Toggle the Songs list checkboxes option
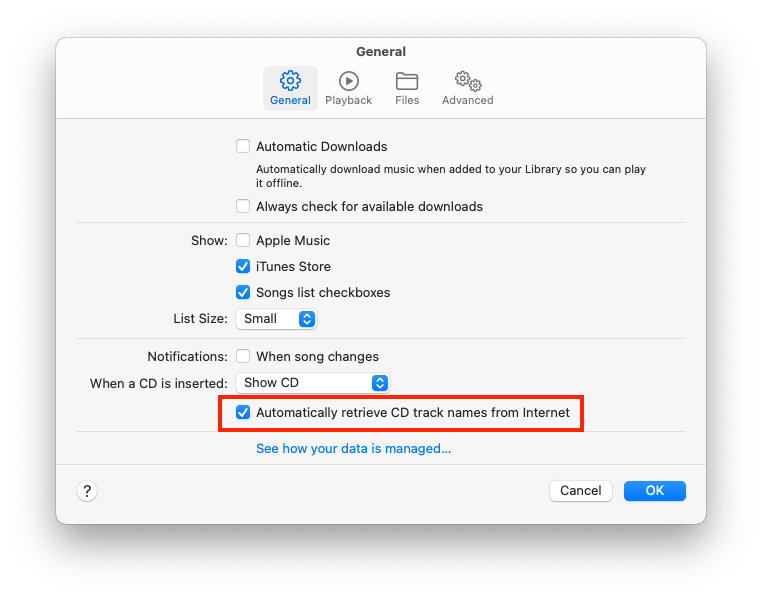The image size is (762, 598). tap(243, 292)
